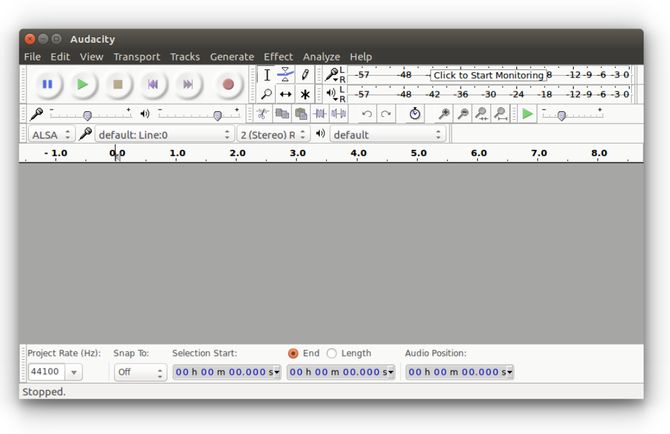670x434 pixels.
Task: Click the 6.0 mark on timeline ruler
Action: (x=479, y=153)
